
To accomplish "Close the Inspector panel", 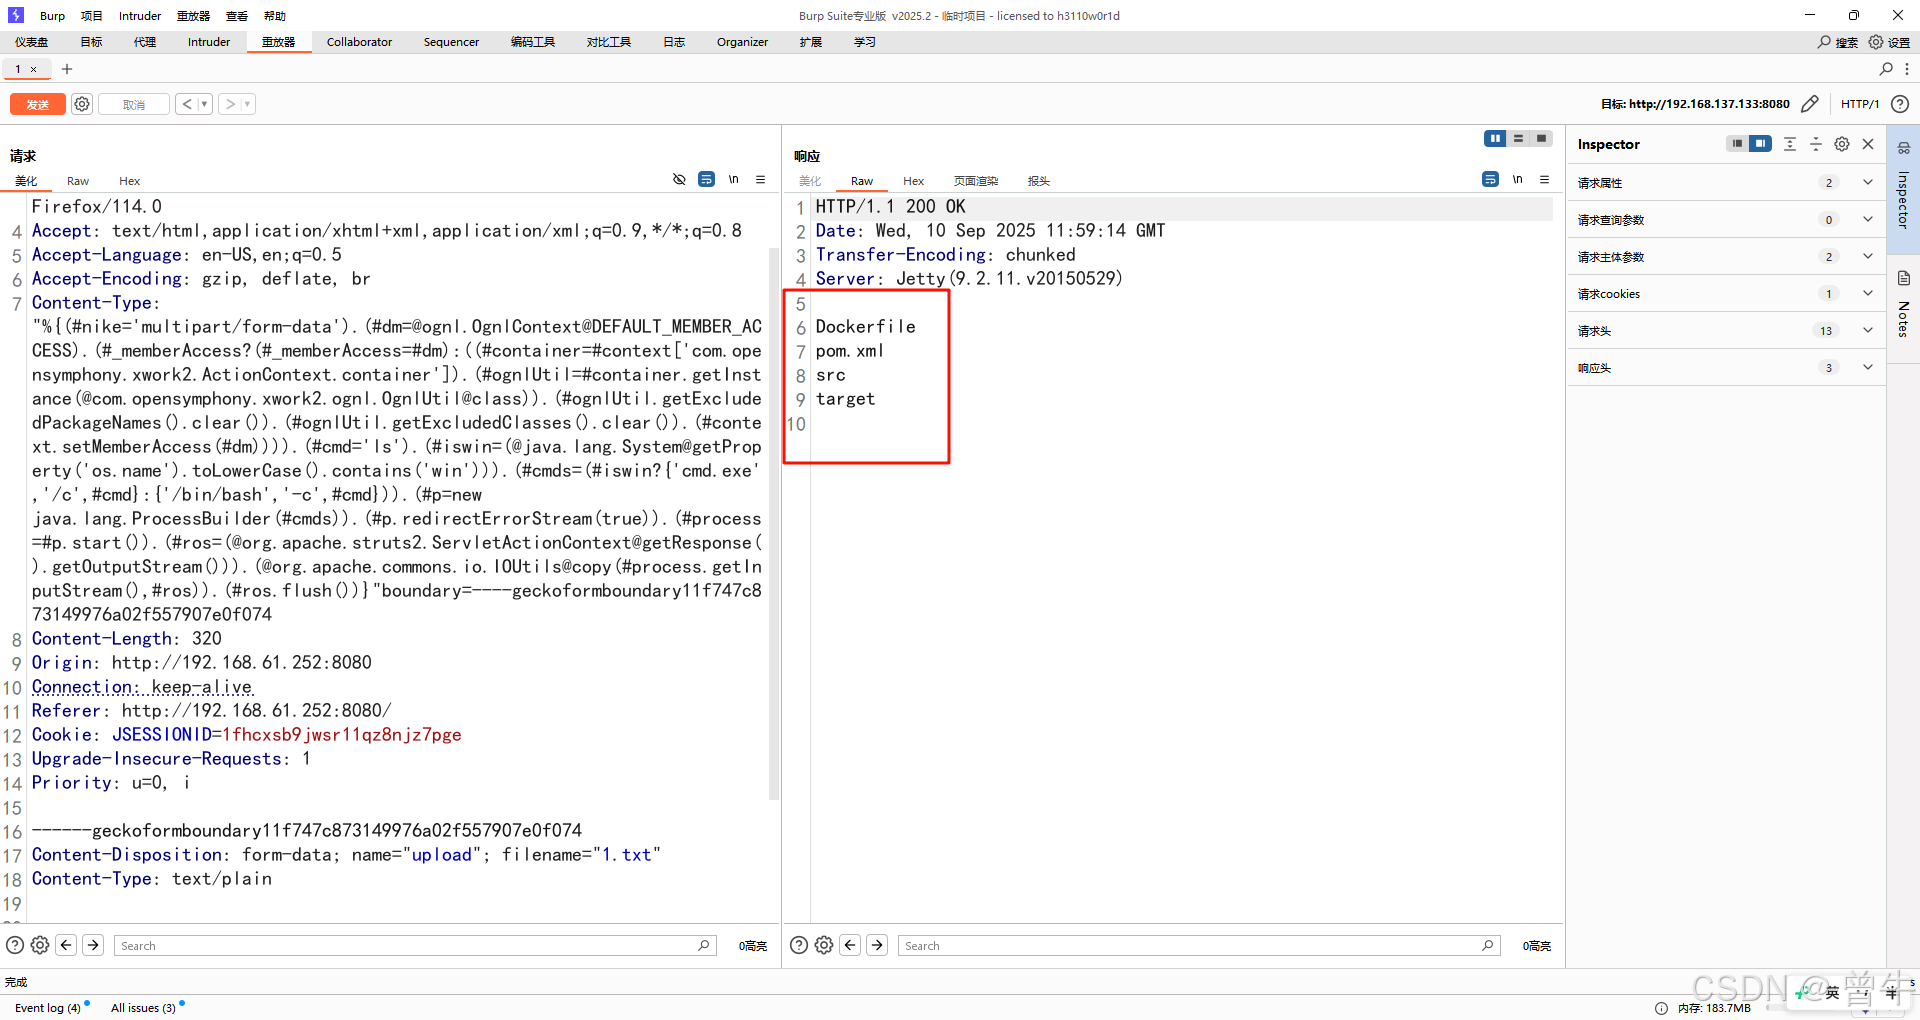I will [x=1868, y=144].
